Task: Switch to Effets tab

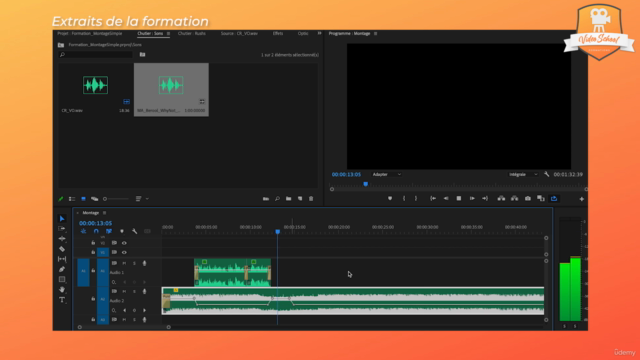Action: tap(278, 33)
